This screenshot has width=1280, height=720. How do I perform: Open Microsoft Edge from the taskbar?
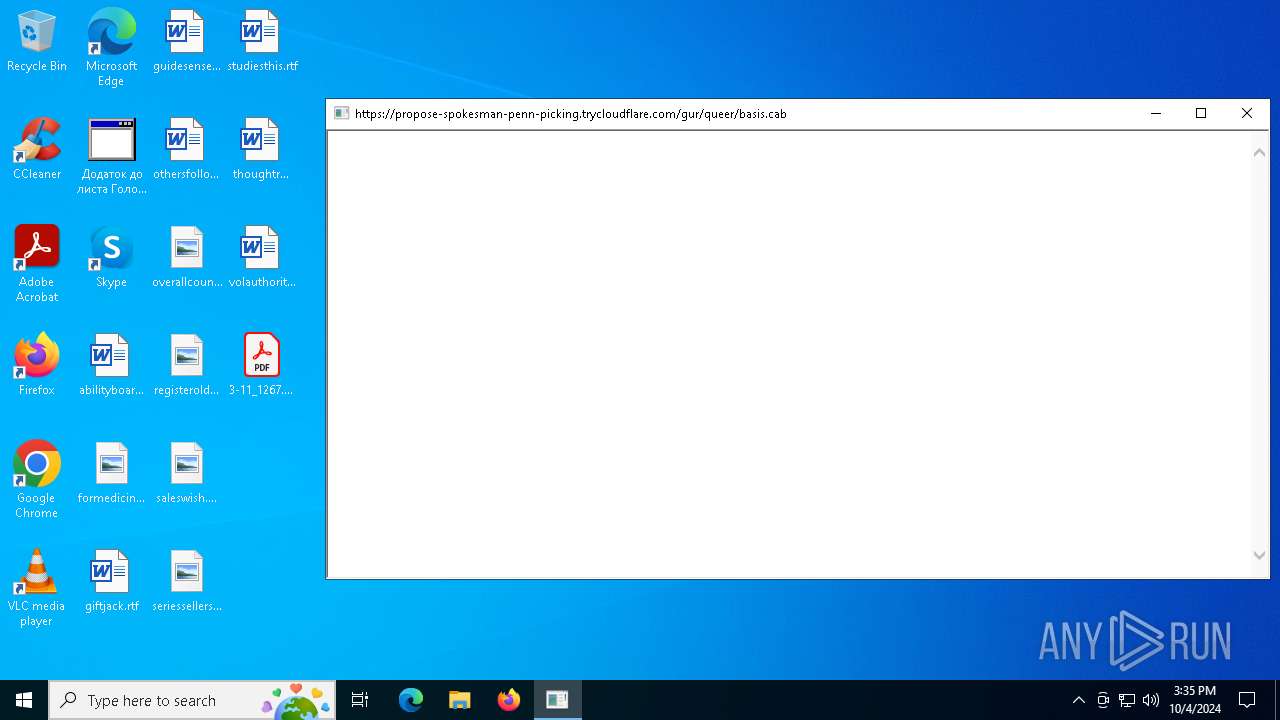[x=411, y=700]
